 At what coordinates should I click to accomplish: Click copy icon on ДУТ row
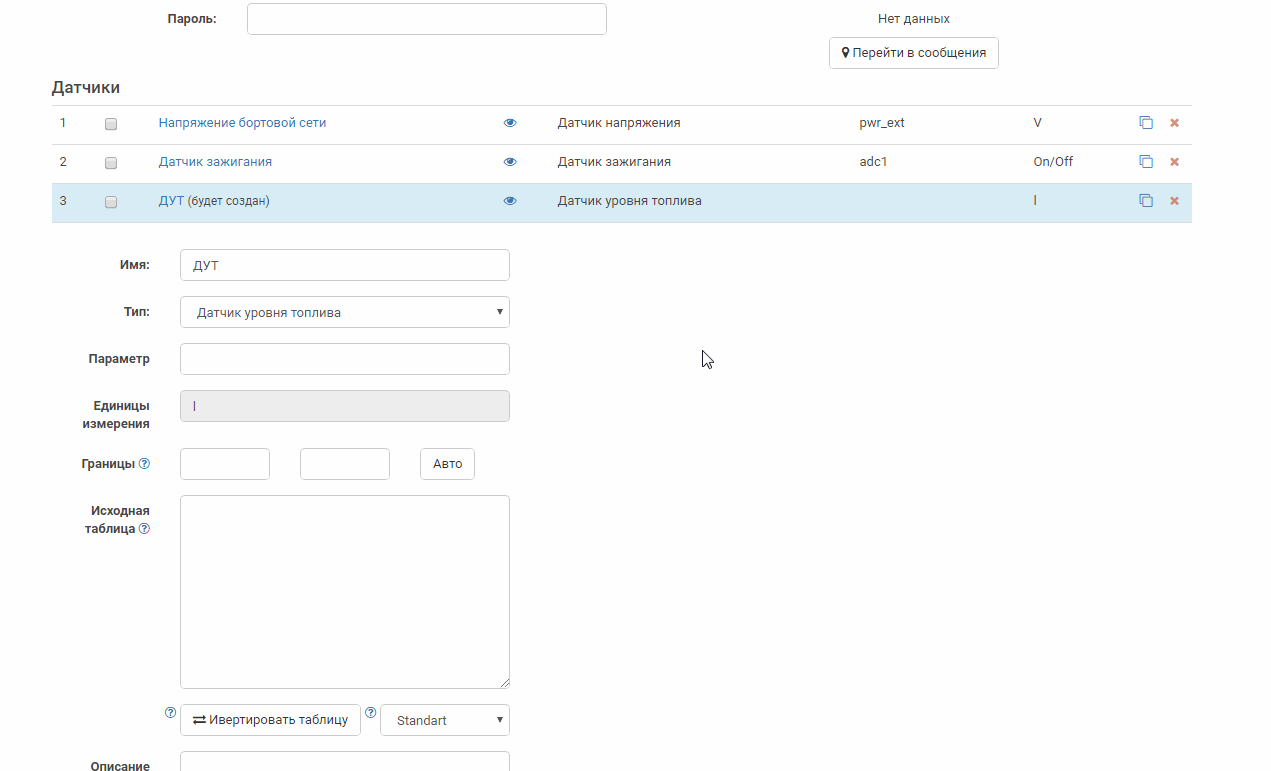coord(1146,201)
